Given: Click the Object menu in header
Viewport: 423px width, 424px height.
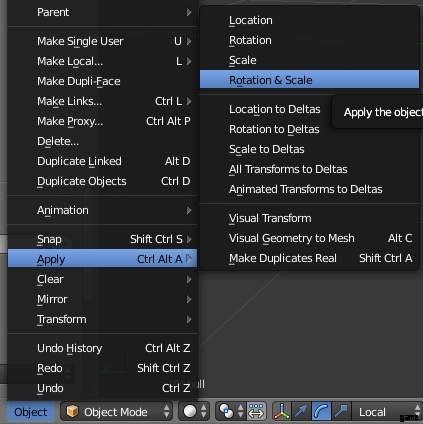Looking at the screenshot, I should coord(31,412).
